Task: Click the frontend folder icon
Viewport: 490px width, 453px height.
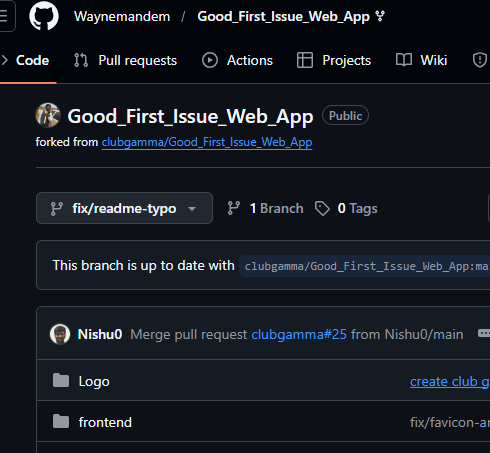Action: (61, 421)
